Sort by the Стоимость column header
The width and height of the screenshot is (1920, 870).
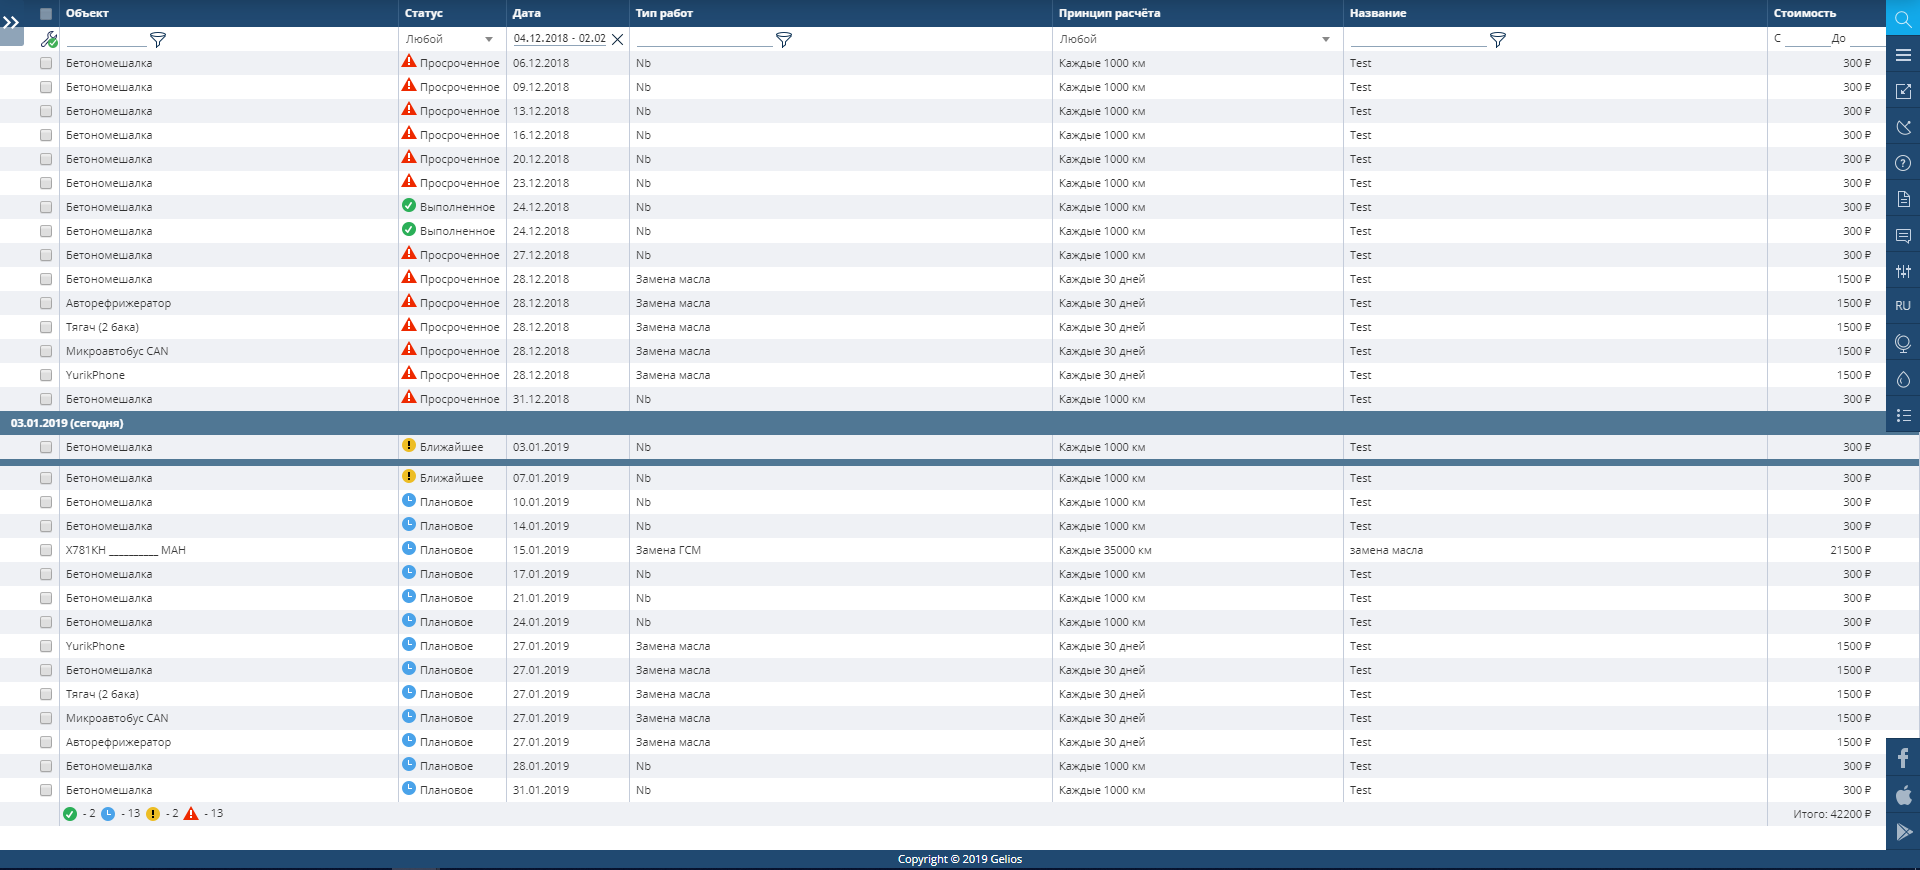[1804, 13]
